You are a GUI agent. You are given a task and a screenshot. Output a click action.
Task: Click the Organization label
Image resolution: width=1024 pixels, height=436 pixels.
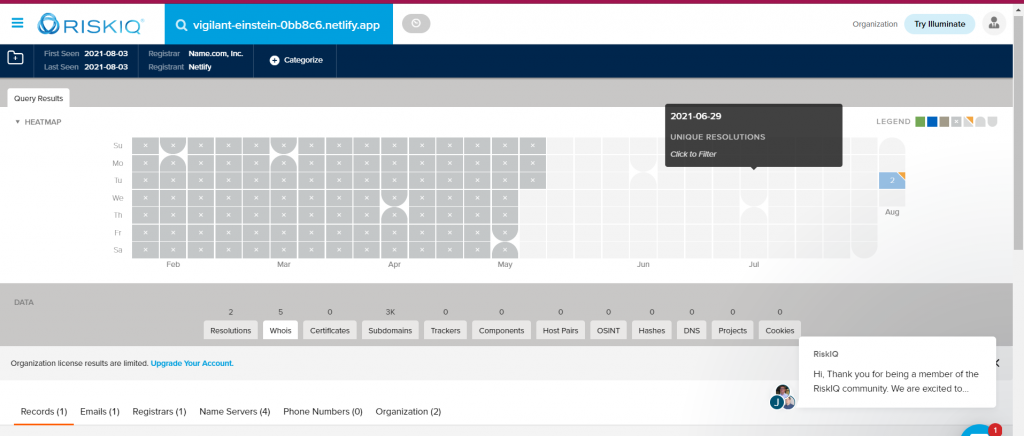[875, 24]
